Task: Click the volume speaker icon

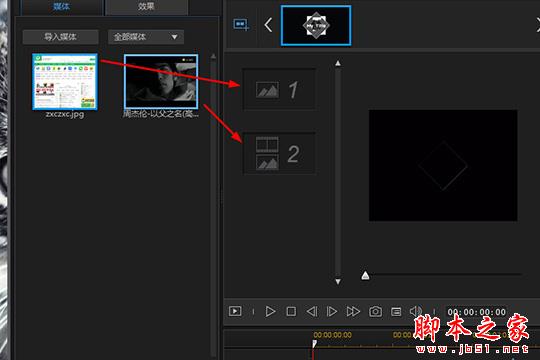Action: point(416,311)
